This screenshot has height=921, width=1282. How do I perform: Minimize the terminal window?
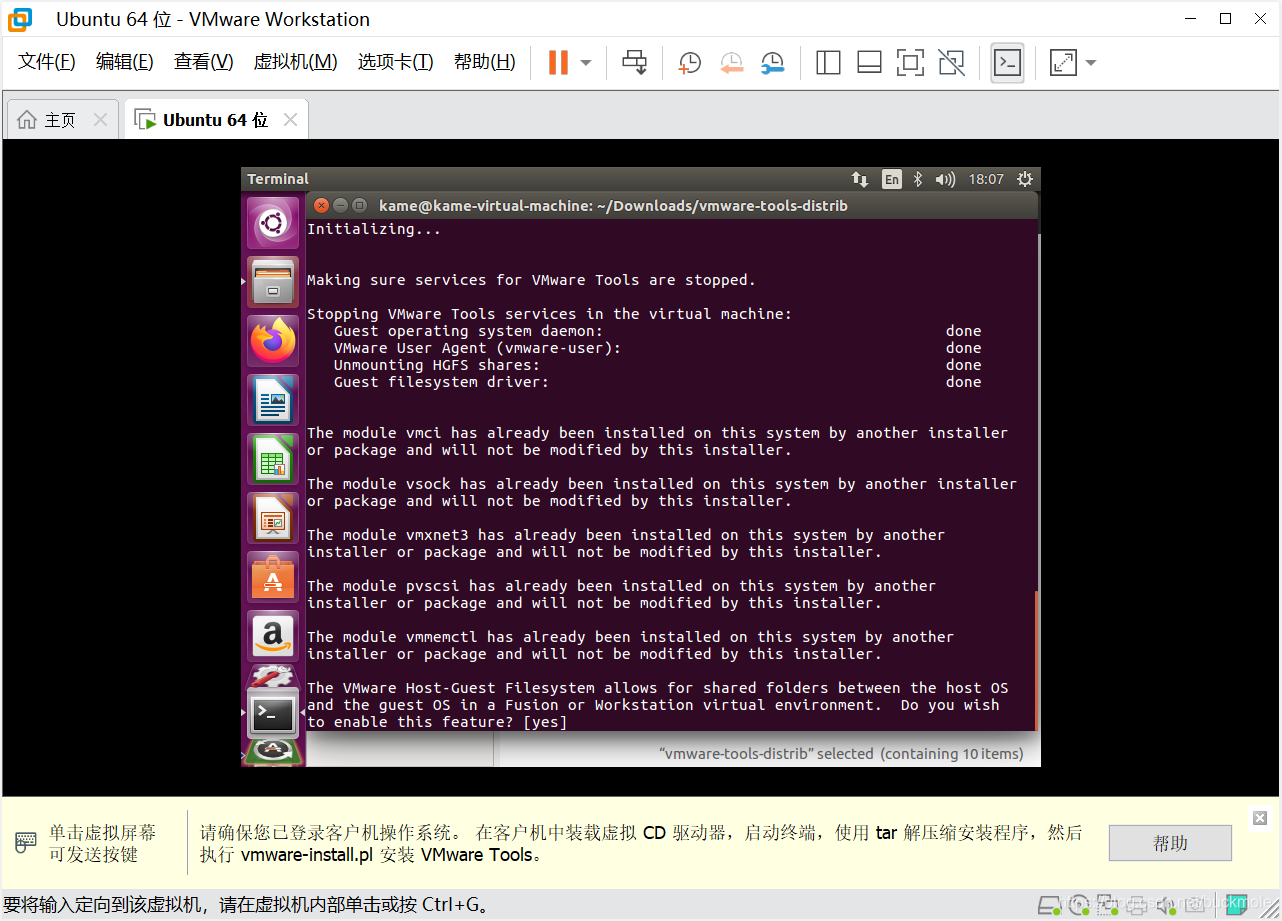tap(340, 205)
